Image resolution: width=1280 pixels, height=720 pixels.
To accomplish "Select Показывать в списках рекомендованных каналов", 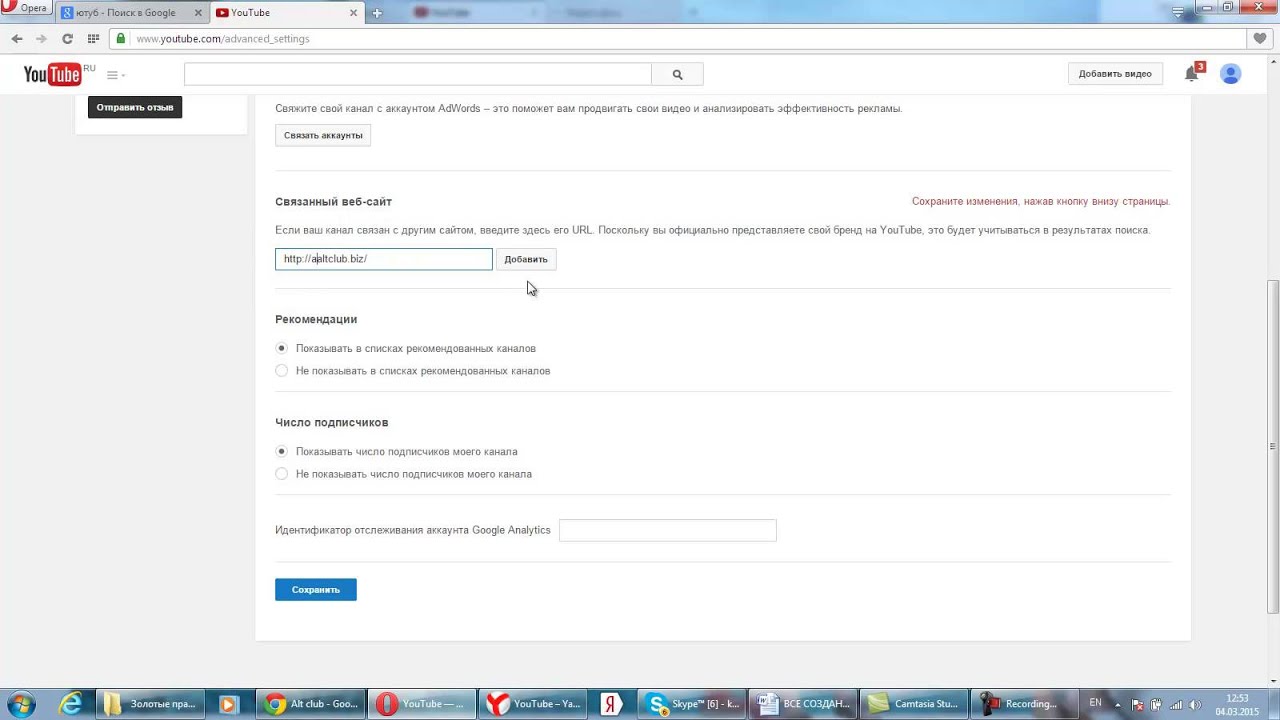I will (282, 348).
